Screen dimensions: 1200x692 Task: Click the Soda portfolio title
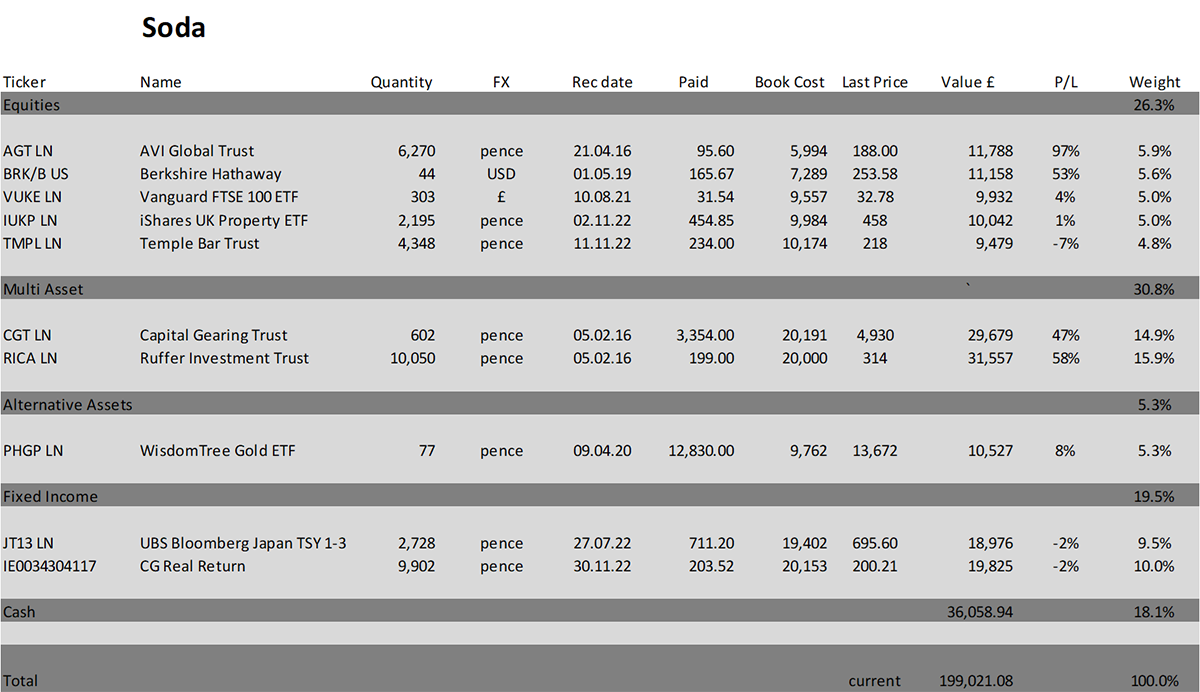pos(174,28)
